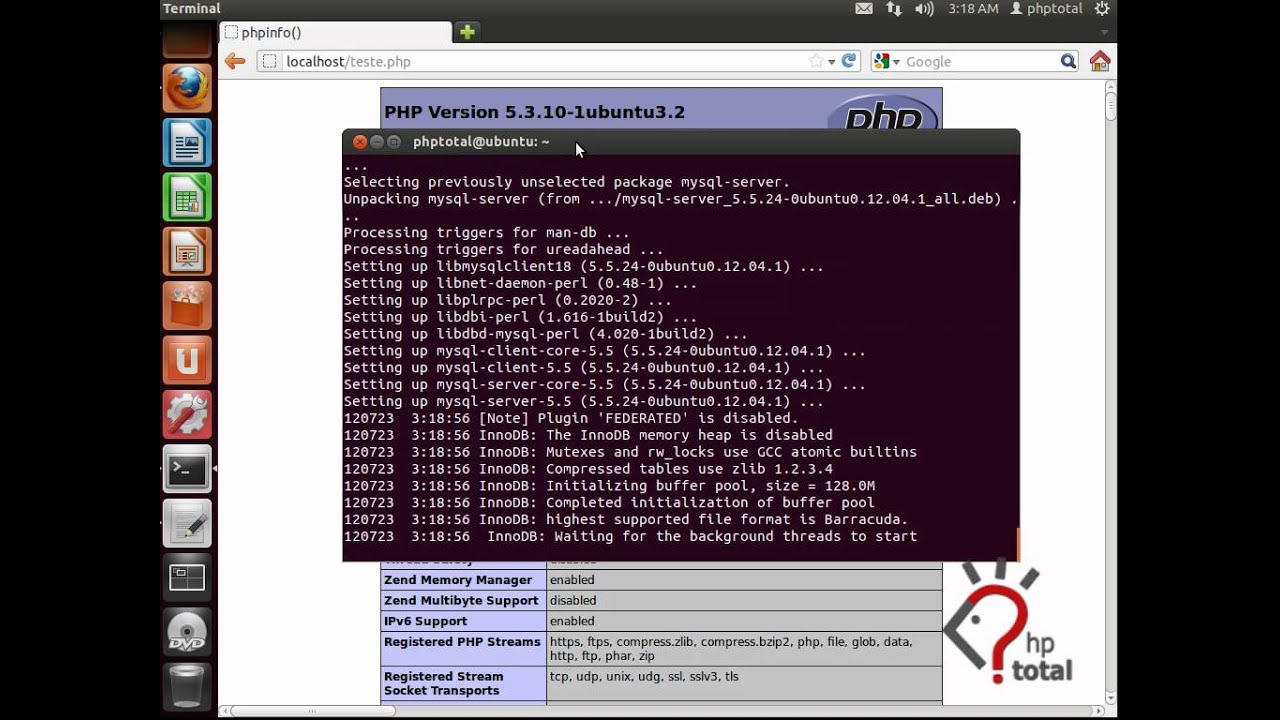Maximize the terminal window

(x=394, y=142)
